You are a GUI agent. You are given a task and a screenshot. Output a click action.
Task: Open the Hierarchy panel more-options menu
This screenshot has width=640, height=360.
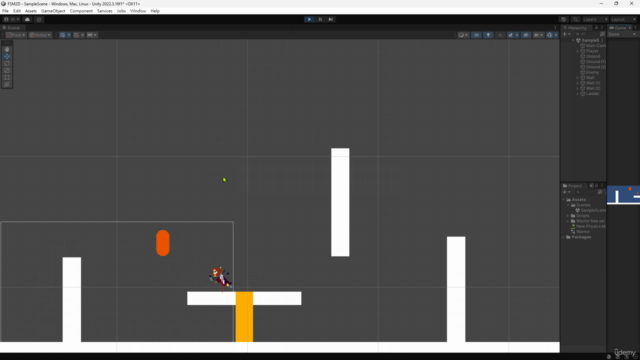pos(602,28)
